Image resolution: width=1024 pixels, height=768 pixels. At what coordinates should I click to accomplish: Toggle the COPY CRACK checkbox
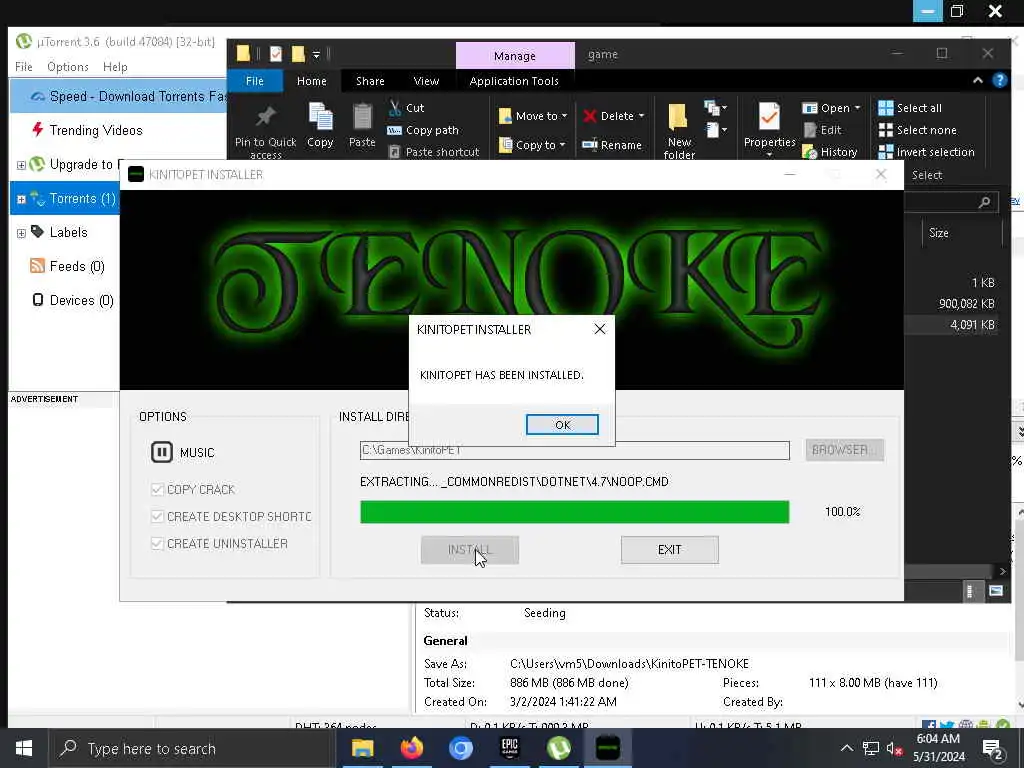coord(157,489)
